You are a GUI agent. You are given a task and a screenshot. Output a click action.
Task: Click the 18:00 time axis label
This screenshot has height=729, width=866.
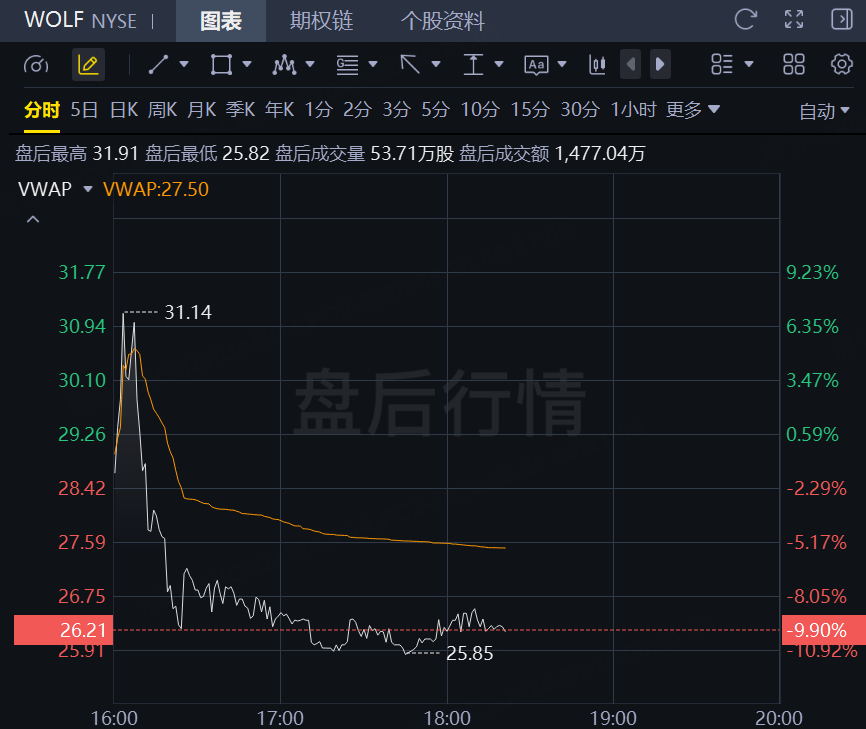pyautogui.click(x=447, y=718)
